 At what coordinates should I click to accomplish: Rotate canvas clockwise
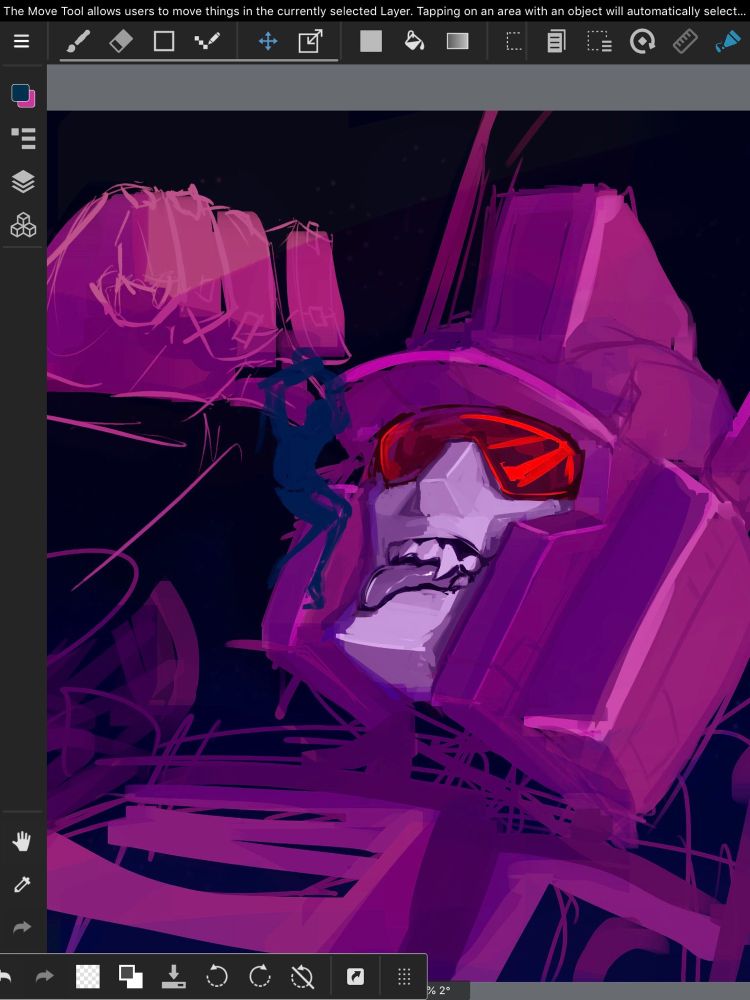click(x=260, y=976)
